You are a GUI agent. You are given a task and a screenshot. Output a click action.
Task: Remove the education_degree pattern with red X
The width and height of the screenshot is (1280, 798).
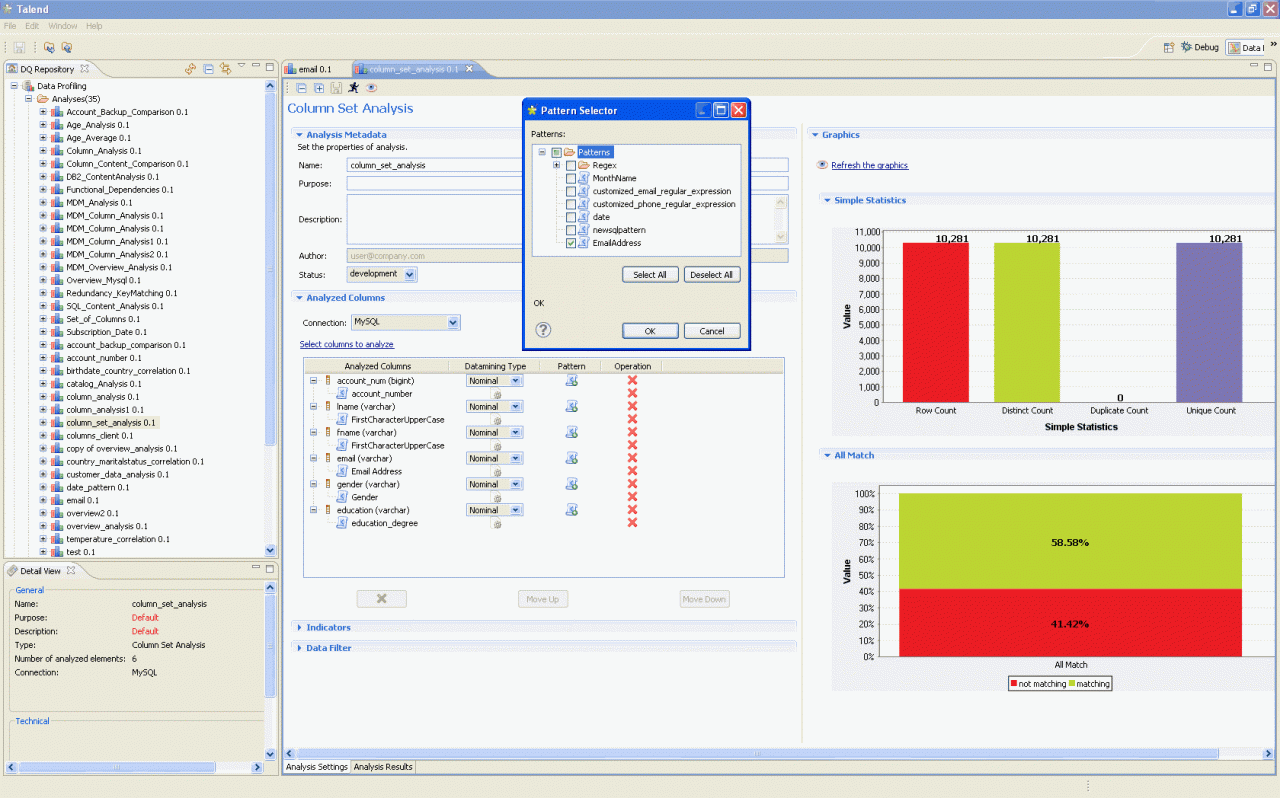pyautogui.click(x=632, y=523)
